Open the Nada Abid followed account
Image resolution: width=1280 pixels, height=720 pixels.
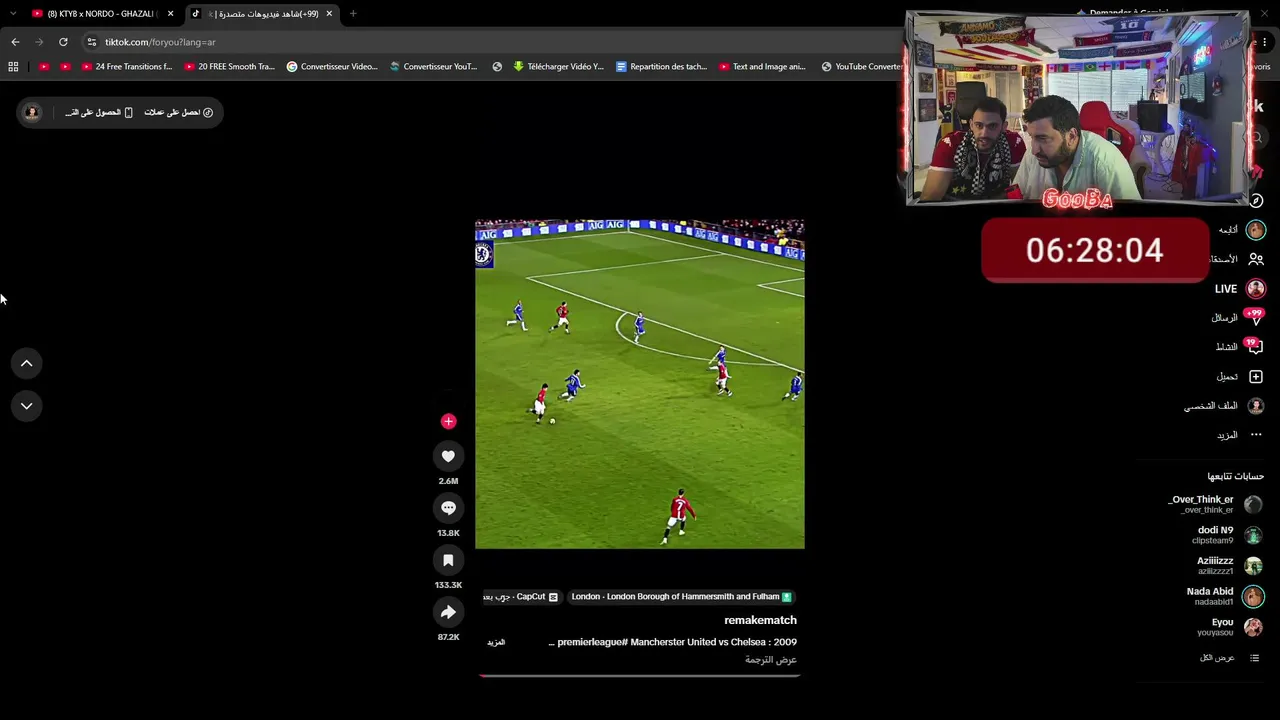(x=1225, y=597)
